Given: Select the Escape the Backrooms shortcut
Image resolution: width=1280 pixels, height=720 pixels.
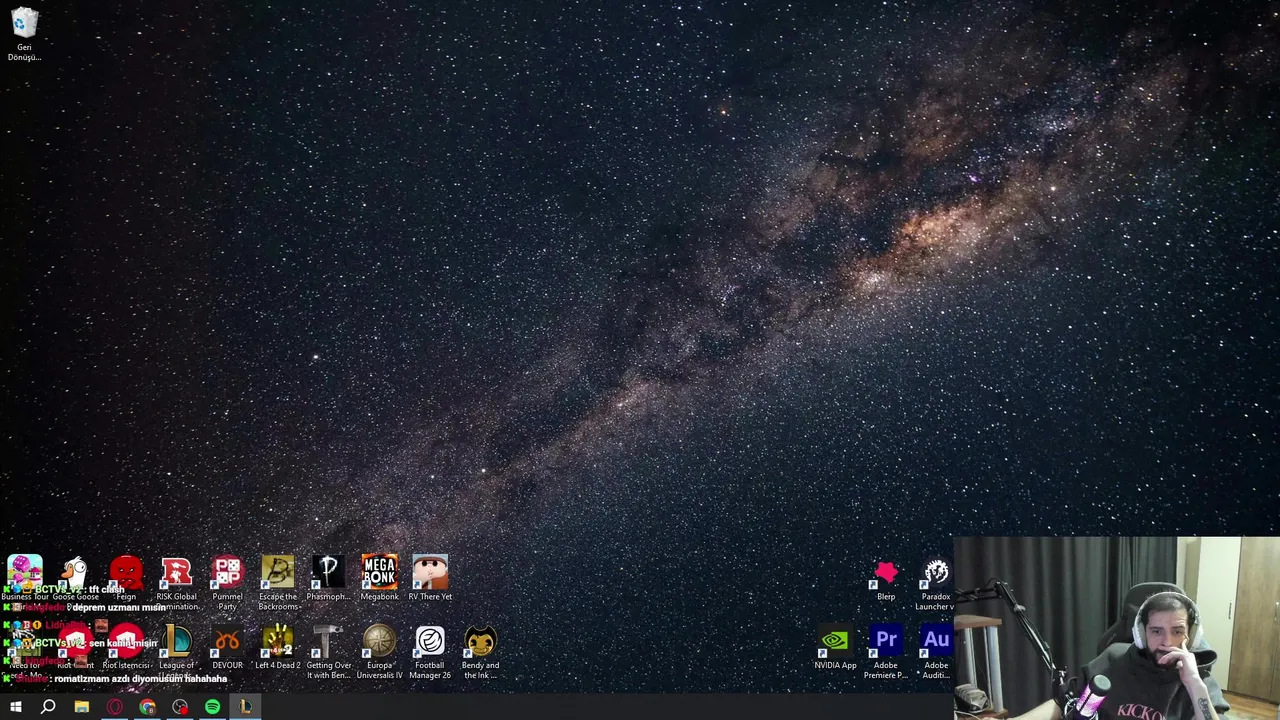Looking at the screenshot, I should [278, 583].
